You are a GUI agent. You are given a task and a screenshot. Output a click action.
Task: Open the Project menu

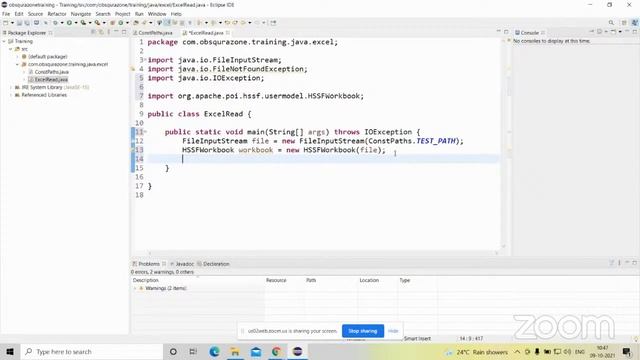tap(122, 14)
